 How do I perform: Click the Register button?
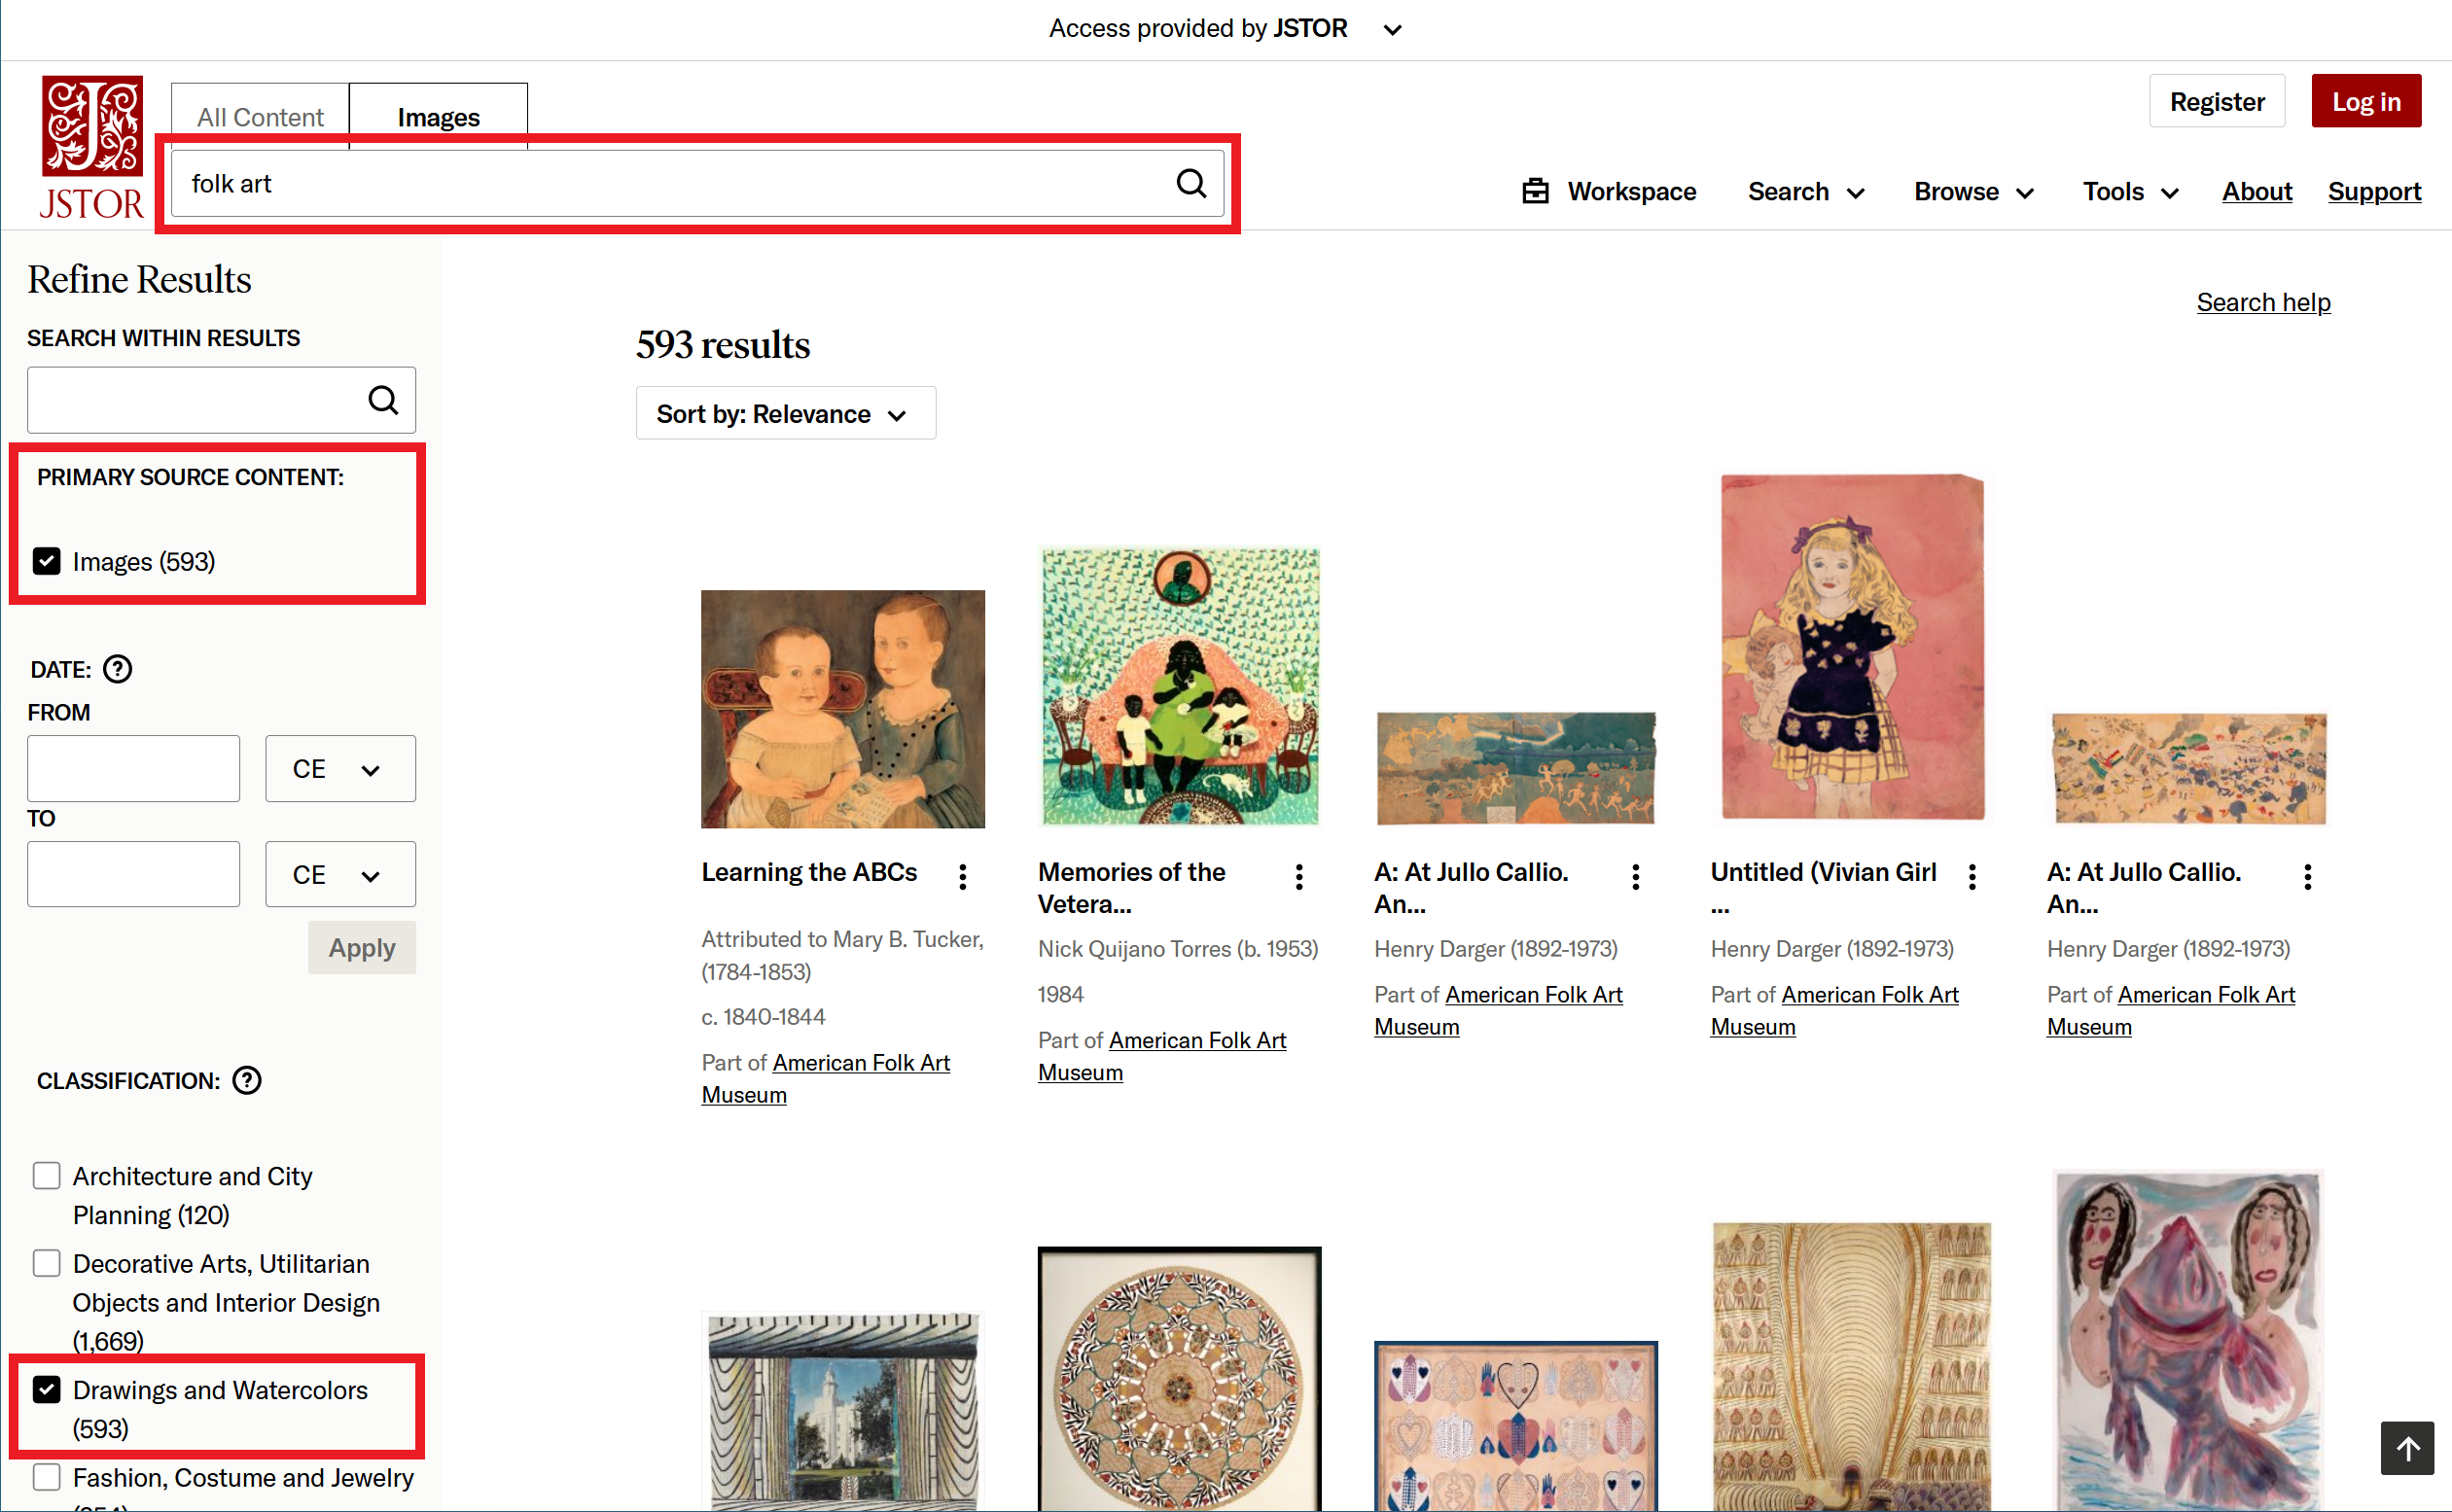tap(2217, 101)
